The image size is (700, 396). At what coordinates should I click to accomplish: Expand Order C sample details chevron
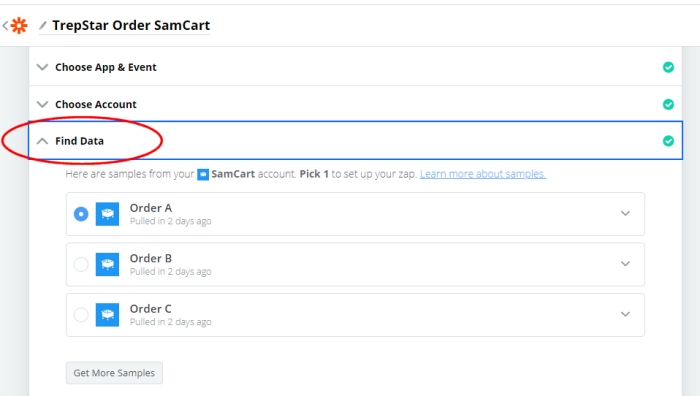[x=625, y=314]
